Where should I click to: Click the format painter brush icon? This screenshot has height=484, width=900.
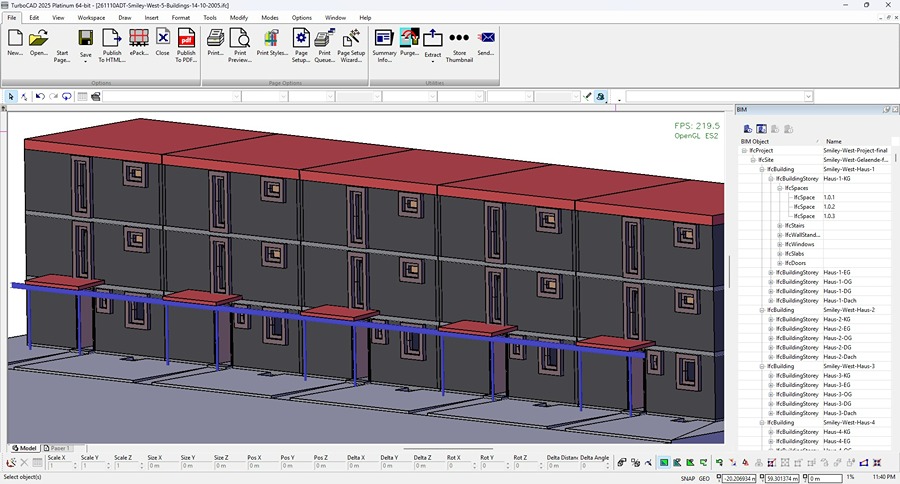tap(587, 96)
